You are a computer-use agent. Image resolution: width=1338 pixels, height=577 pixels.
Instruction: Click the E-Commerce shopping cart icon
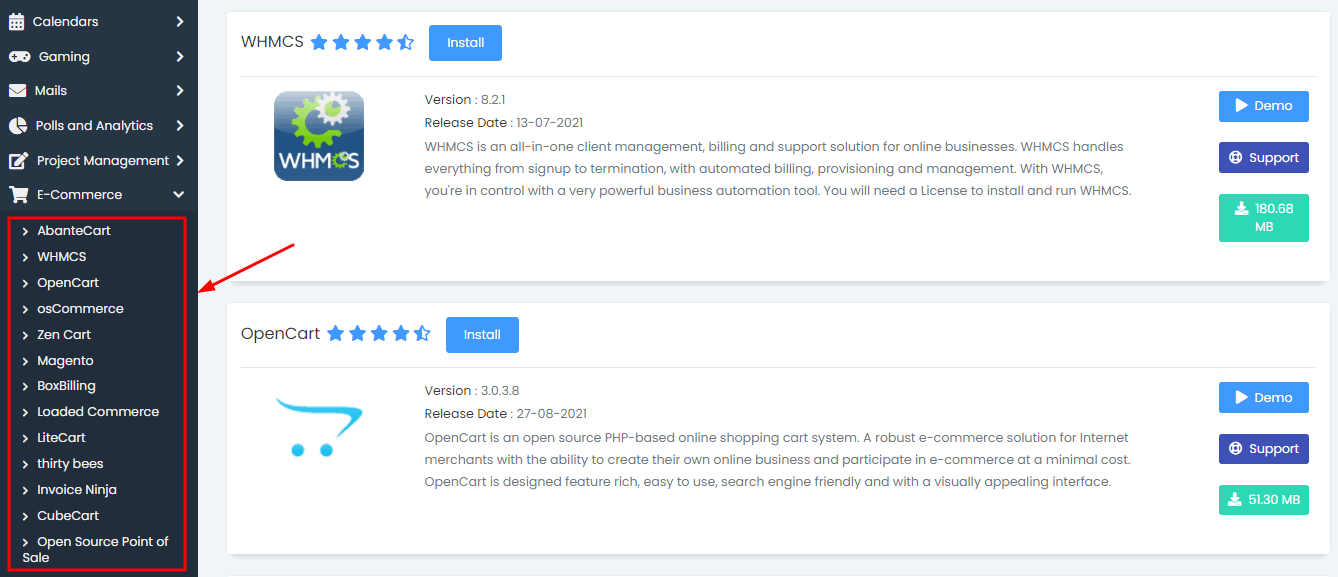18,194
